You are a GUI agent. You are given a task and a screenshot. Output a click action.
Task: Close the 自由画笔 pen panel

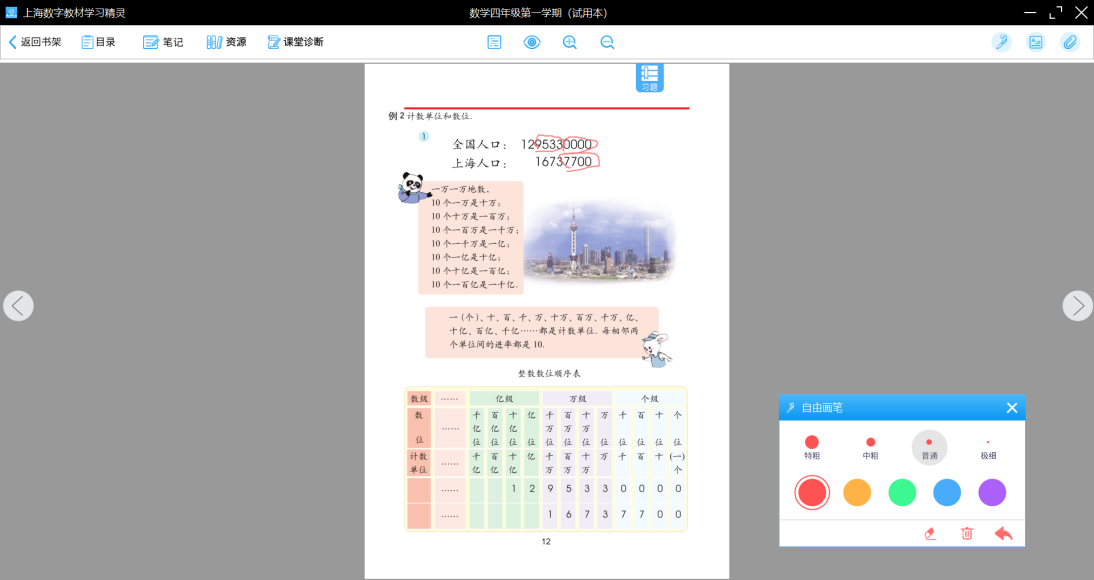[1012, 408]
